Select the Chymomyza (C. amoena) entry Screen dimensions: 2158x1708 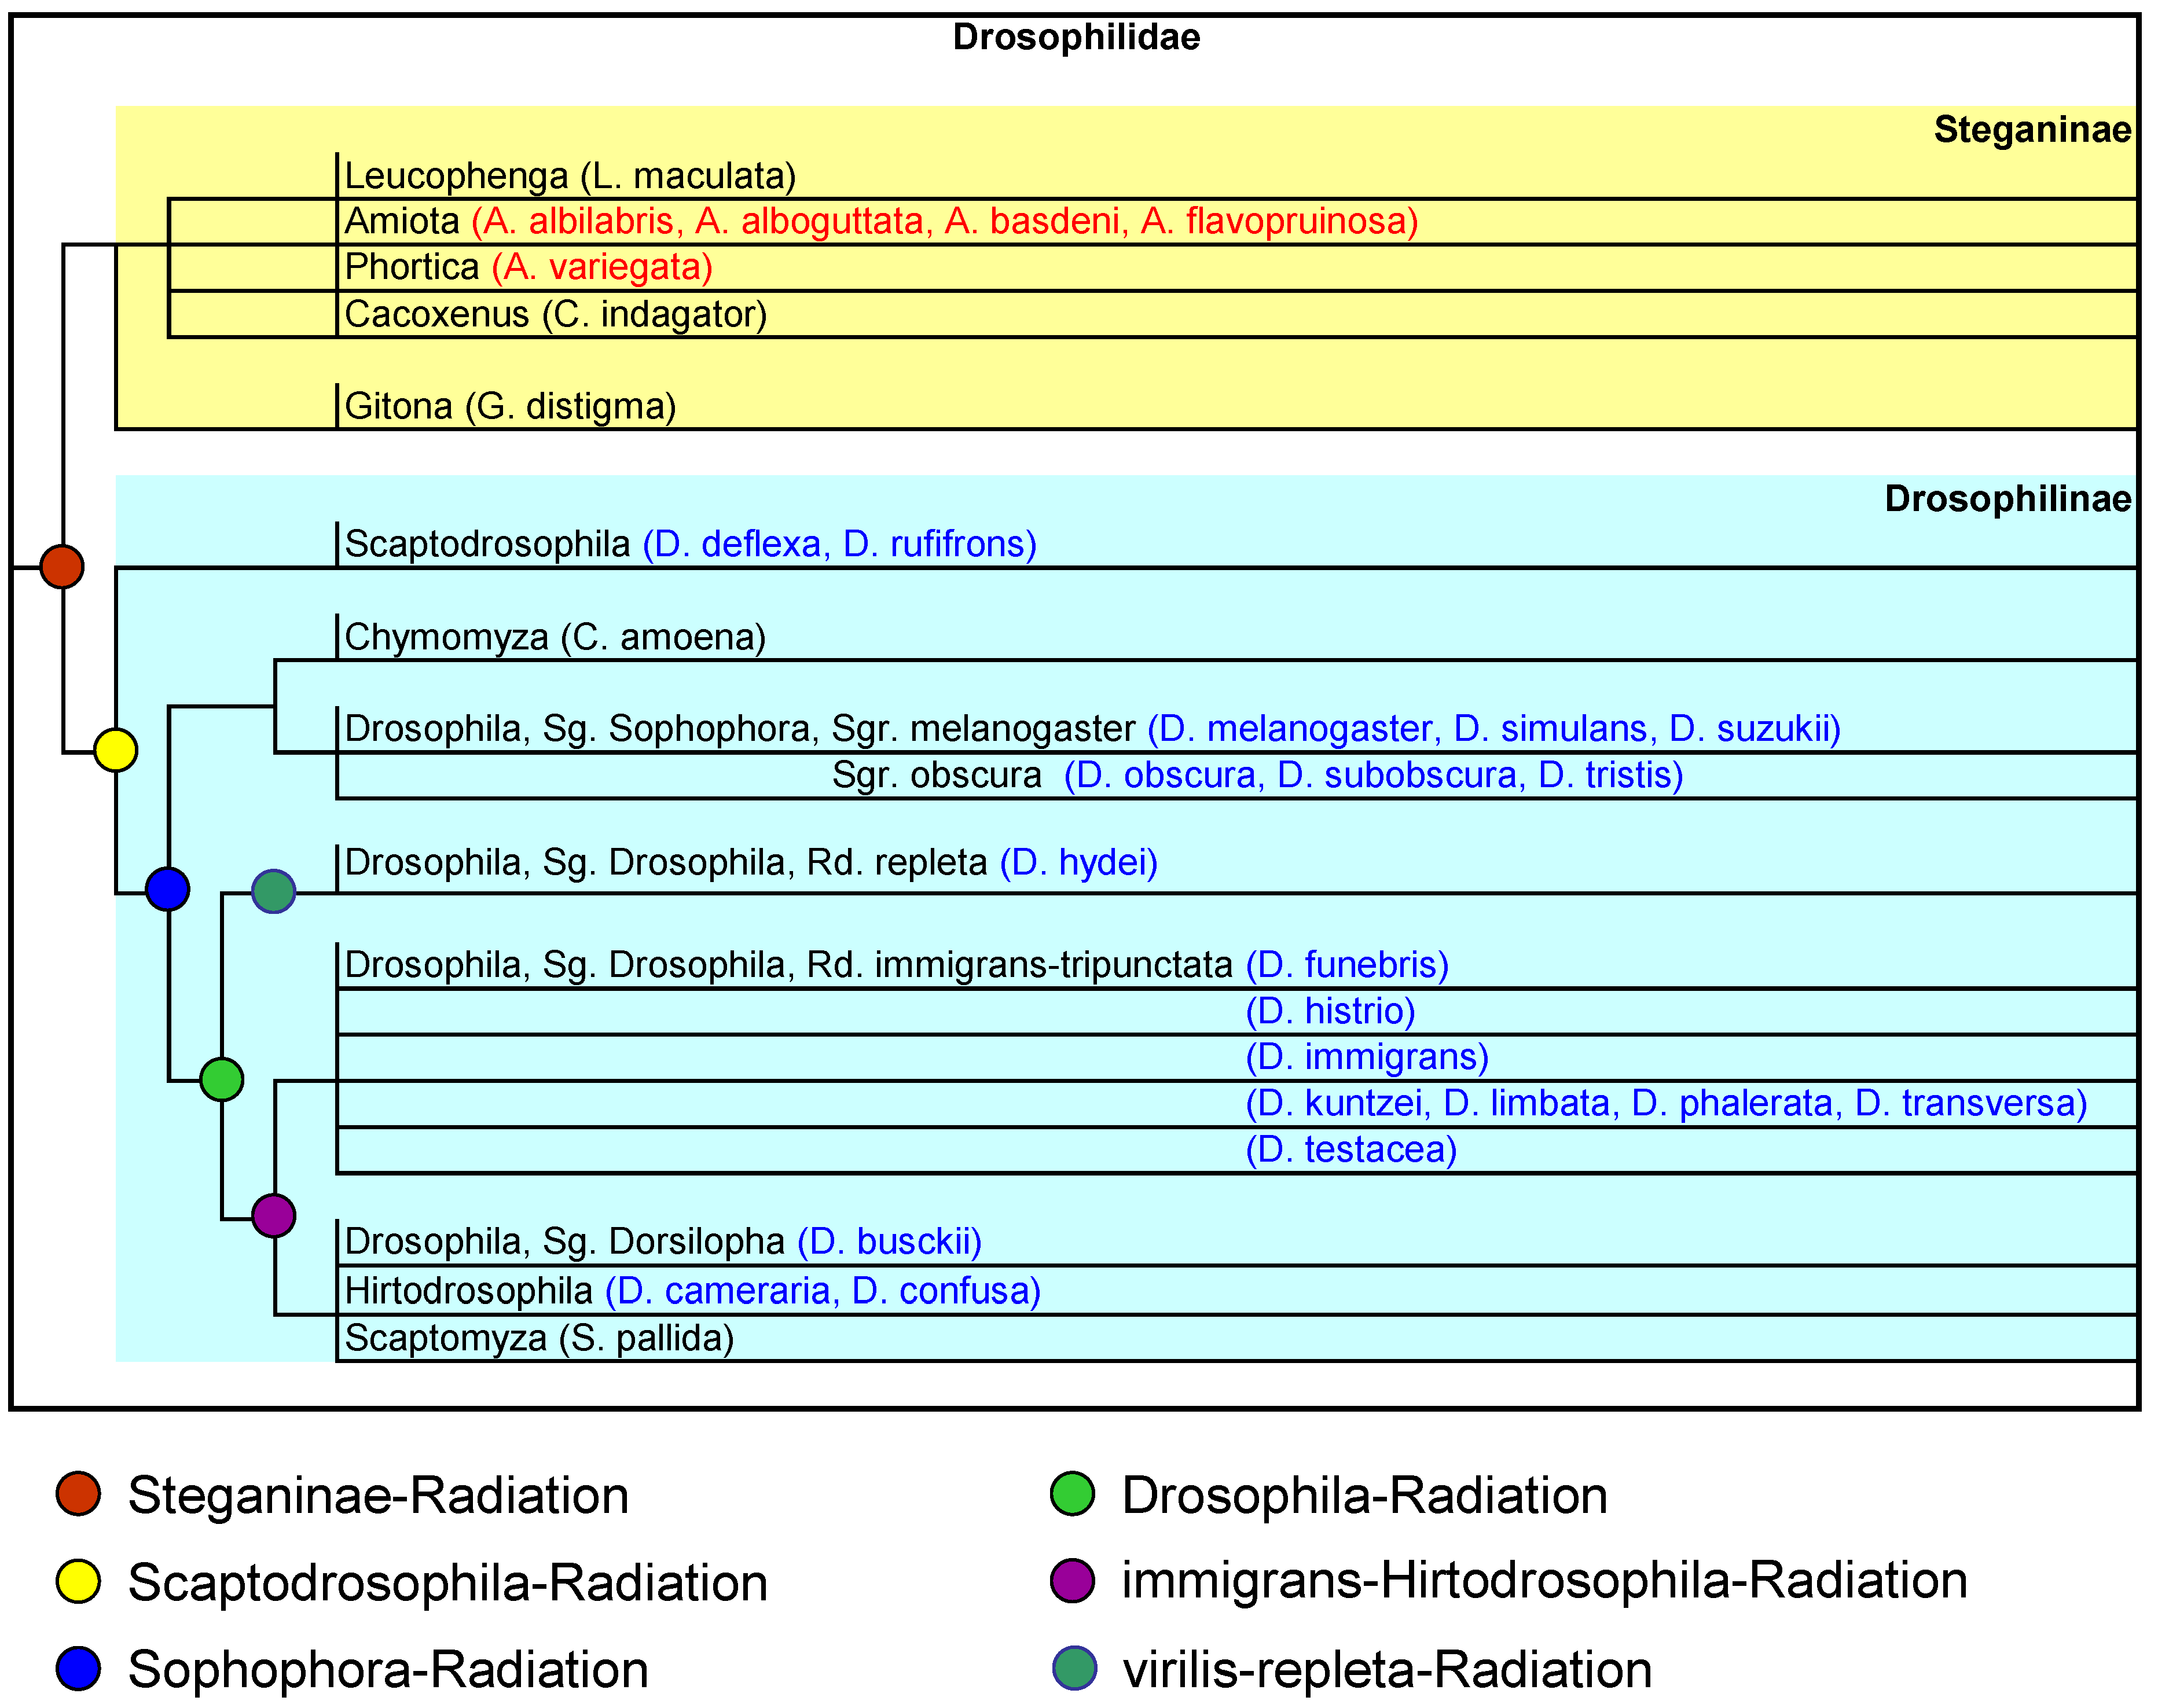[555, 637]
